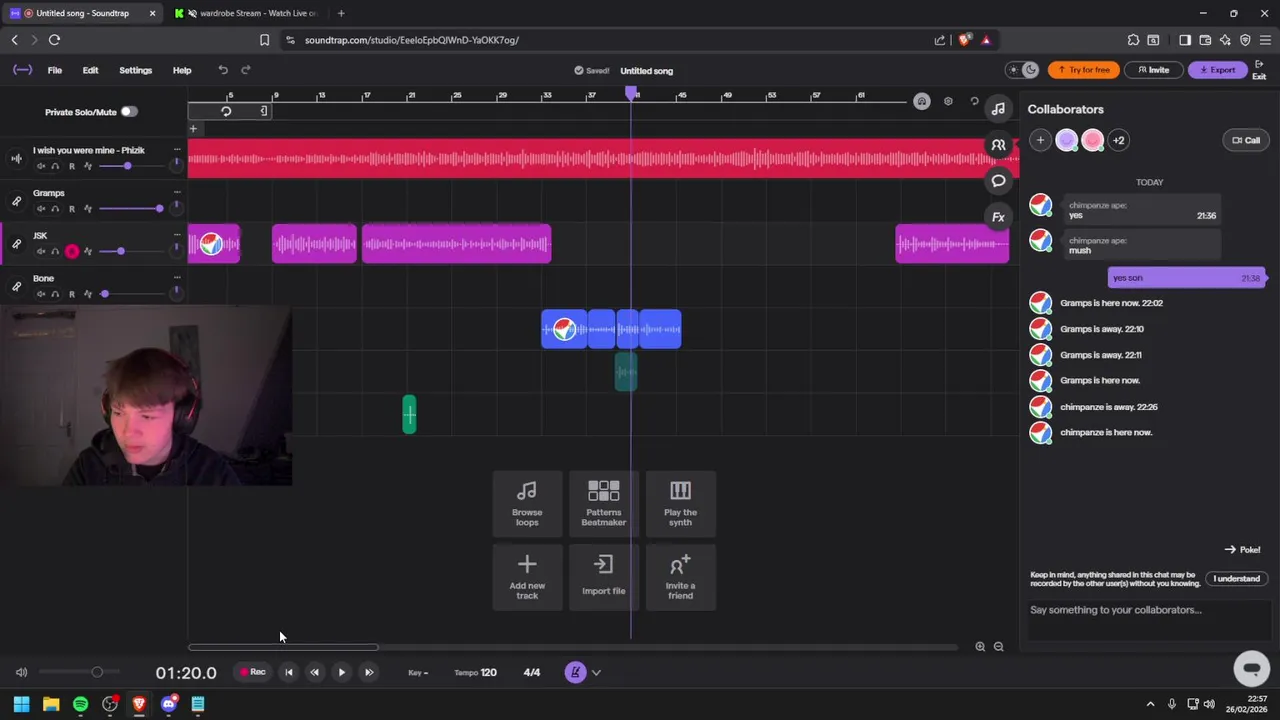Viewport: 1280px width, 720px height.
Task: Click the studio settings gear icon
Action: point(948,101)
